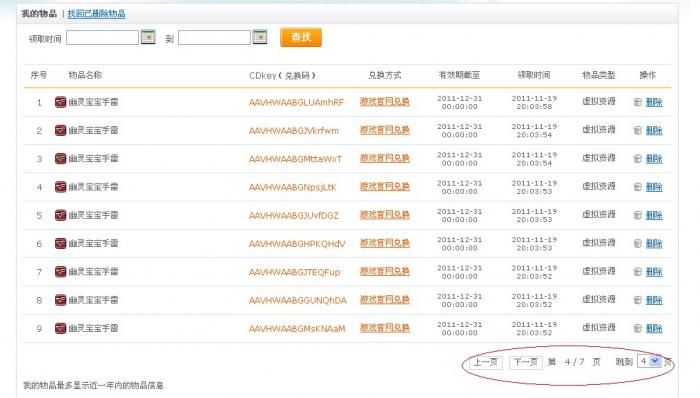Click item icon in row 4 幽灵宝宝手雷
Screen dimensions: 700x398
tap(60, 187)
